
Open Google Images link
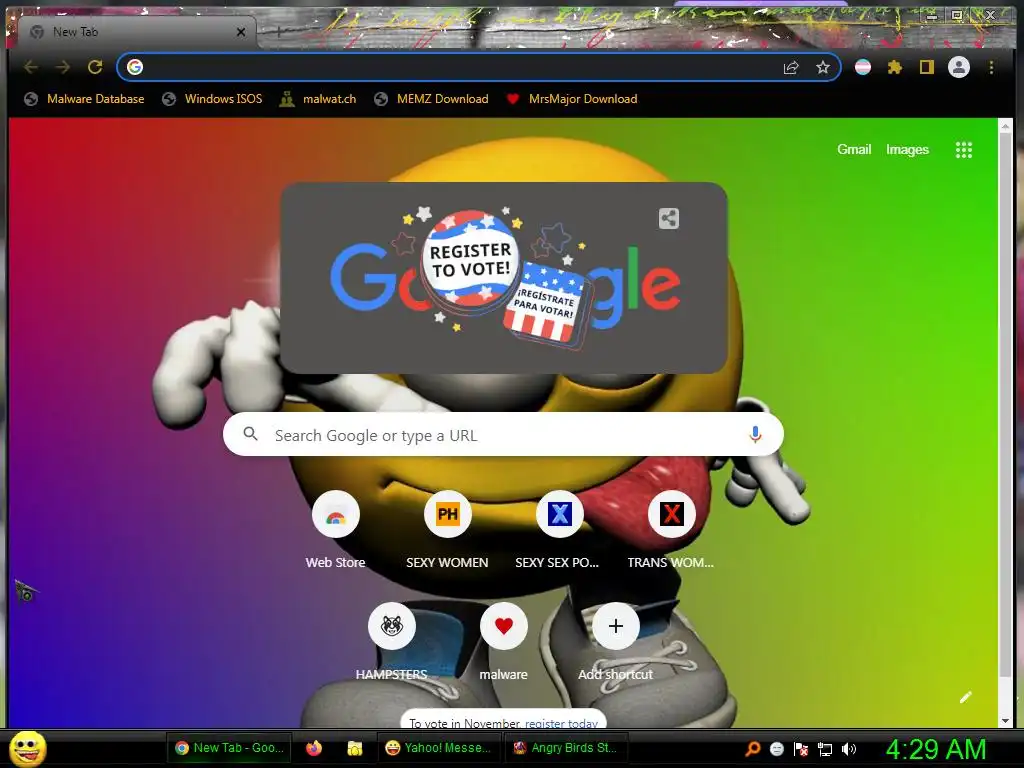907,150
